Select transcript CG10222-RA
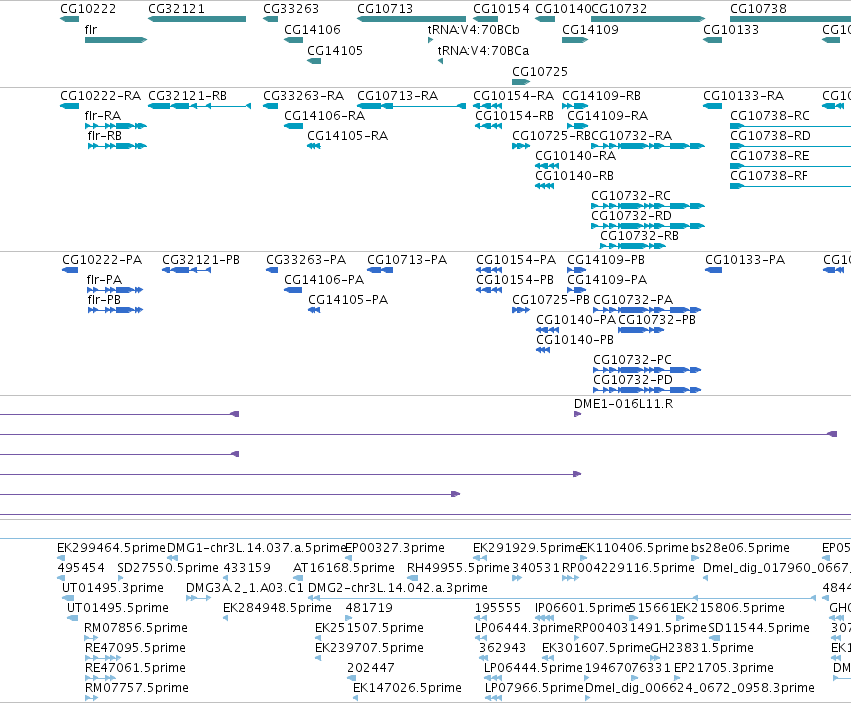This screenshot has width=851, height=703. tap(100, 96)
